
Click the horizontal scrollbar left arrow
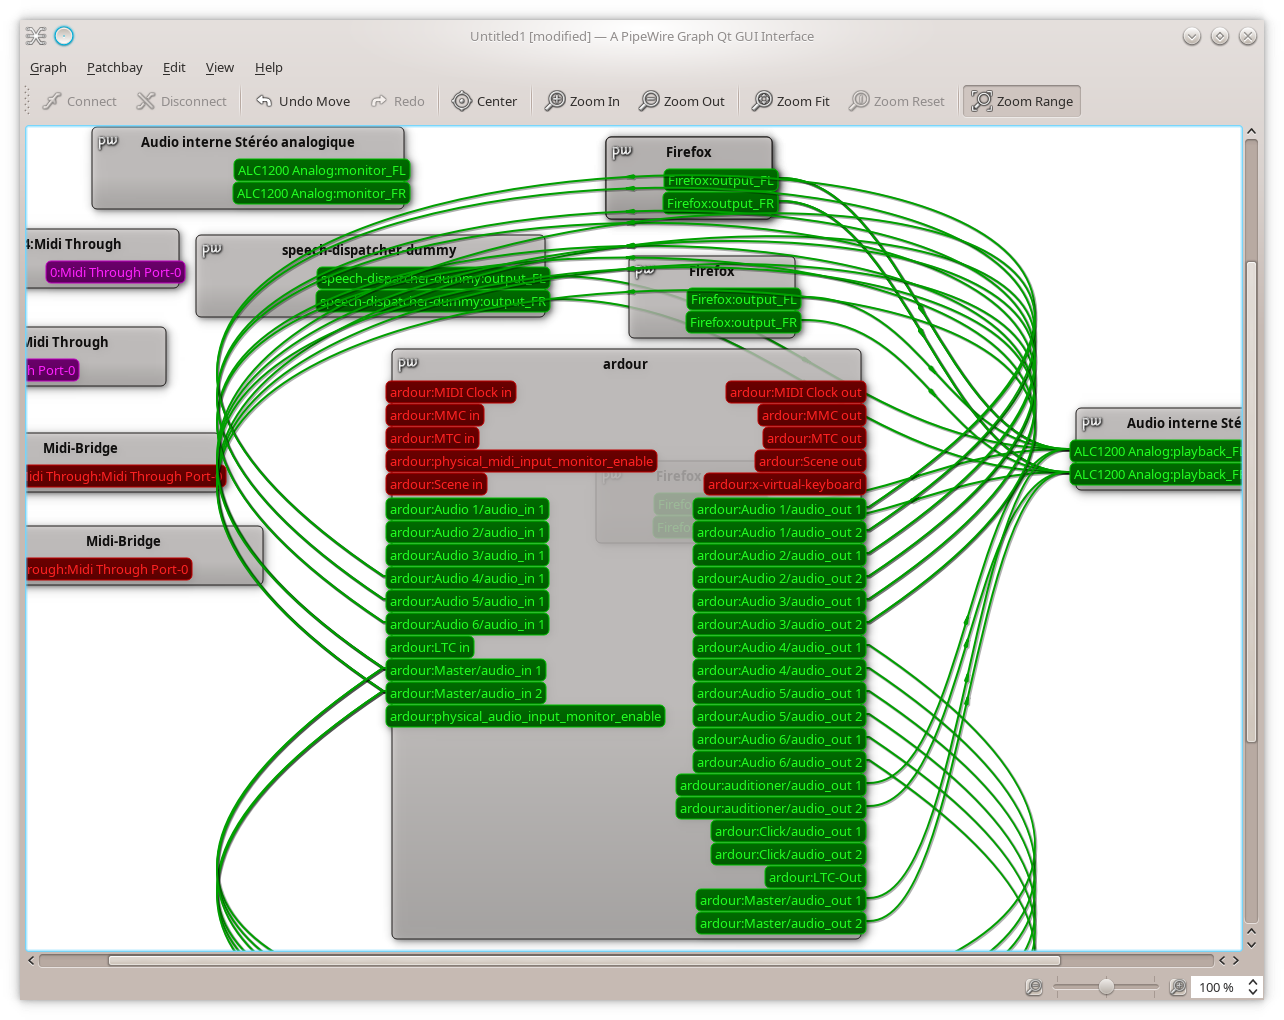pyautogui.click(x=32, y=960)
